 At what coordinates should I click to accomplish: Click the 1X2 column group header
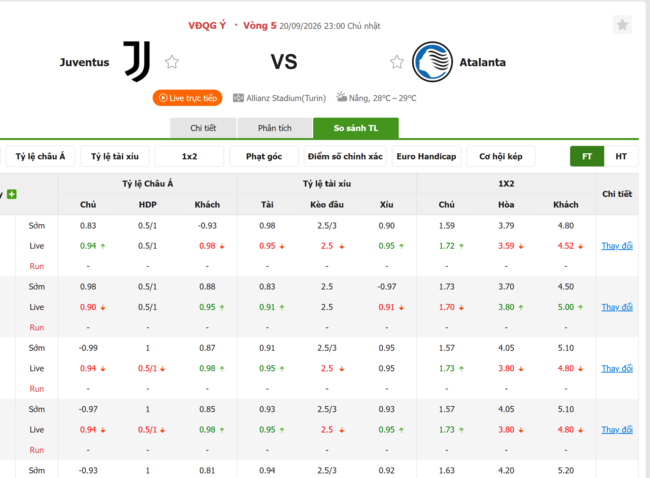tap(506, 184)
